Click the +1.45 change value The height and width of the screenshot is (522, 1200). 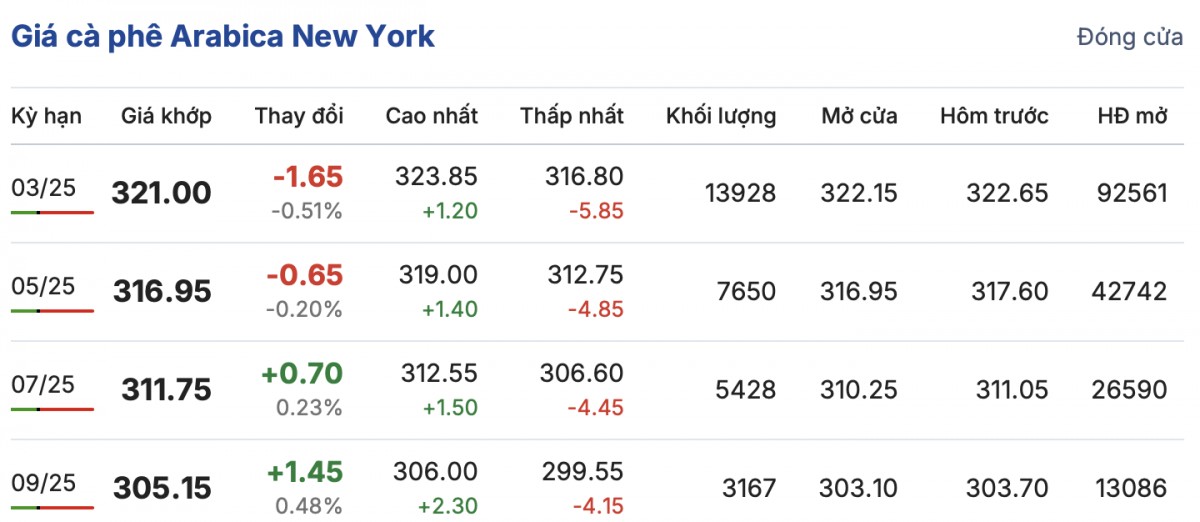[301, 472]
